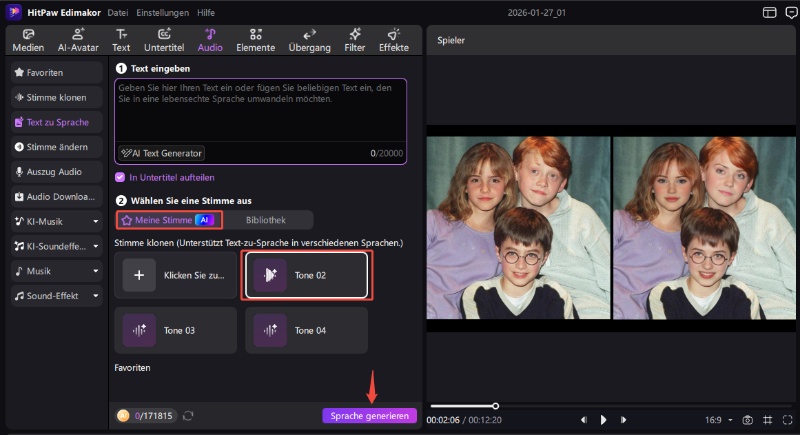
Task: Click the 0/171815 credits counter
Action: pos(154,416)
